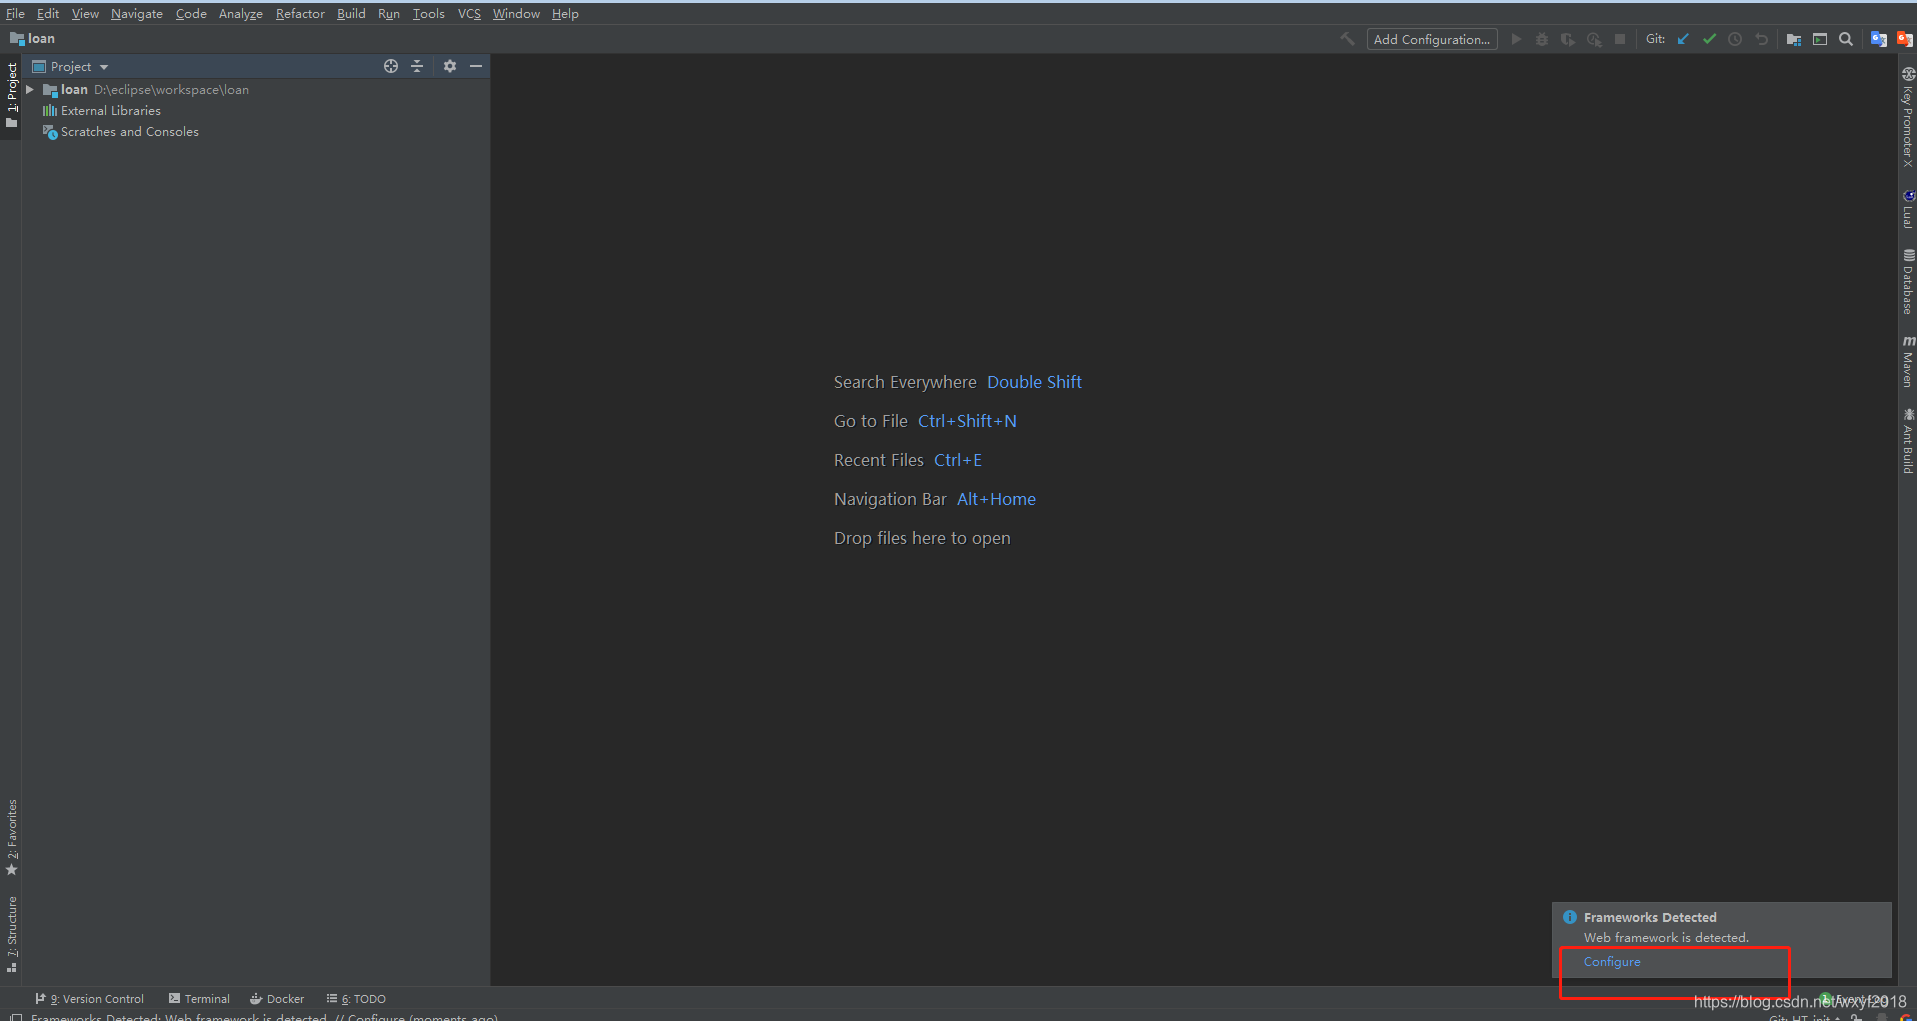Expand the loan project tree node
Screen dimensions: 1917x1021
30,90
